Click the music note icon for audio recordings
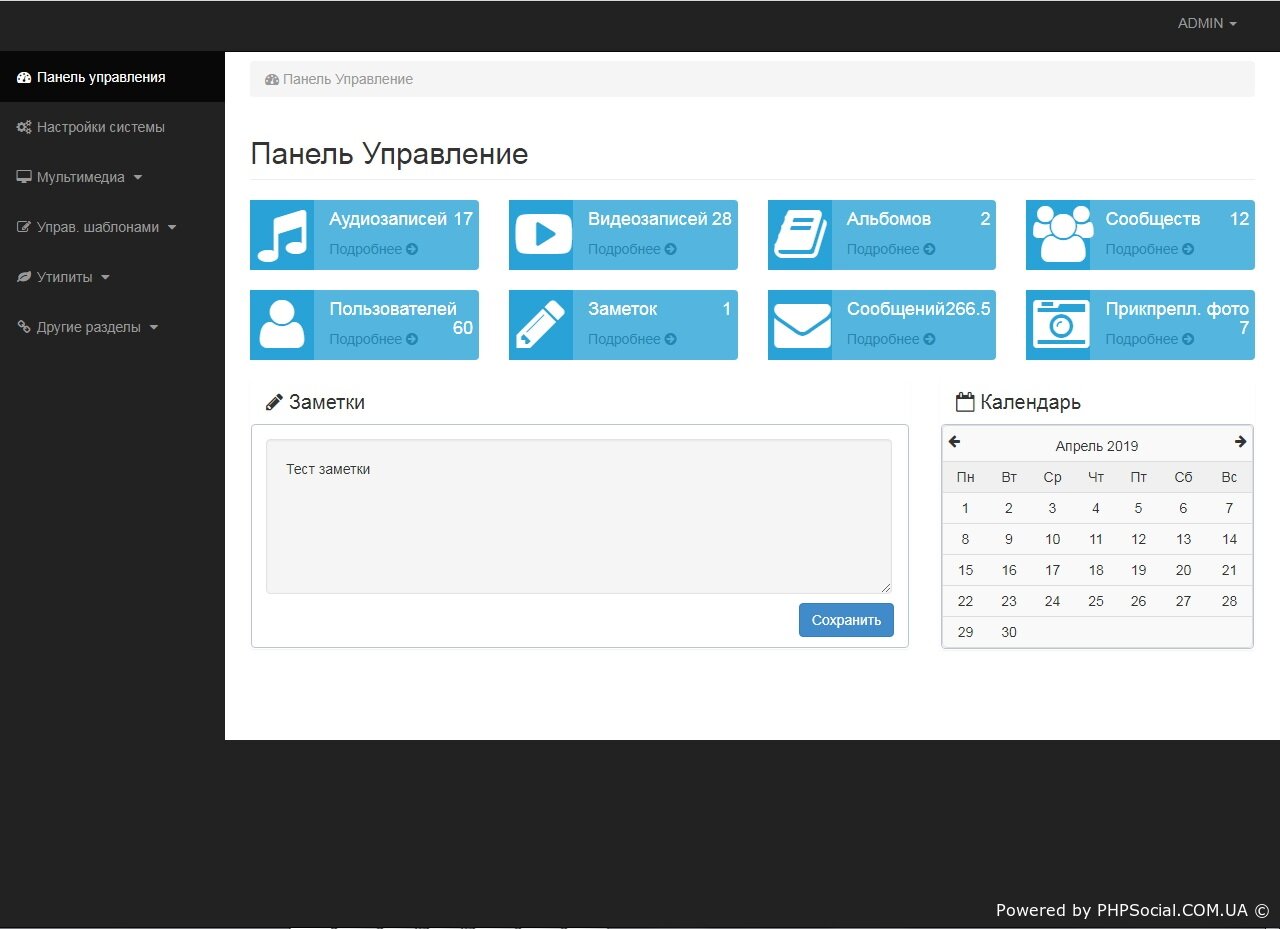Viewport: 1280px width, 929px height. [282, 235]
